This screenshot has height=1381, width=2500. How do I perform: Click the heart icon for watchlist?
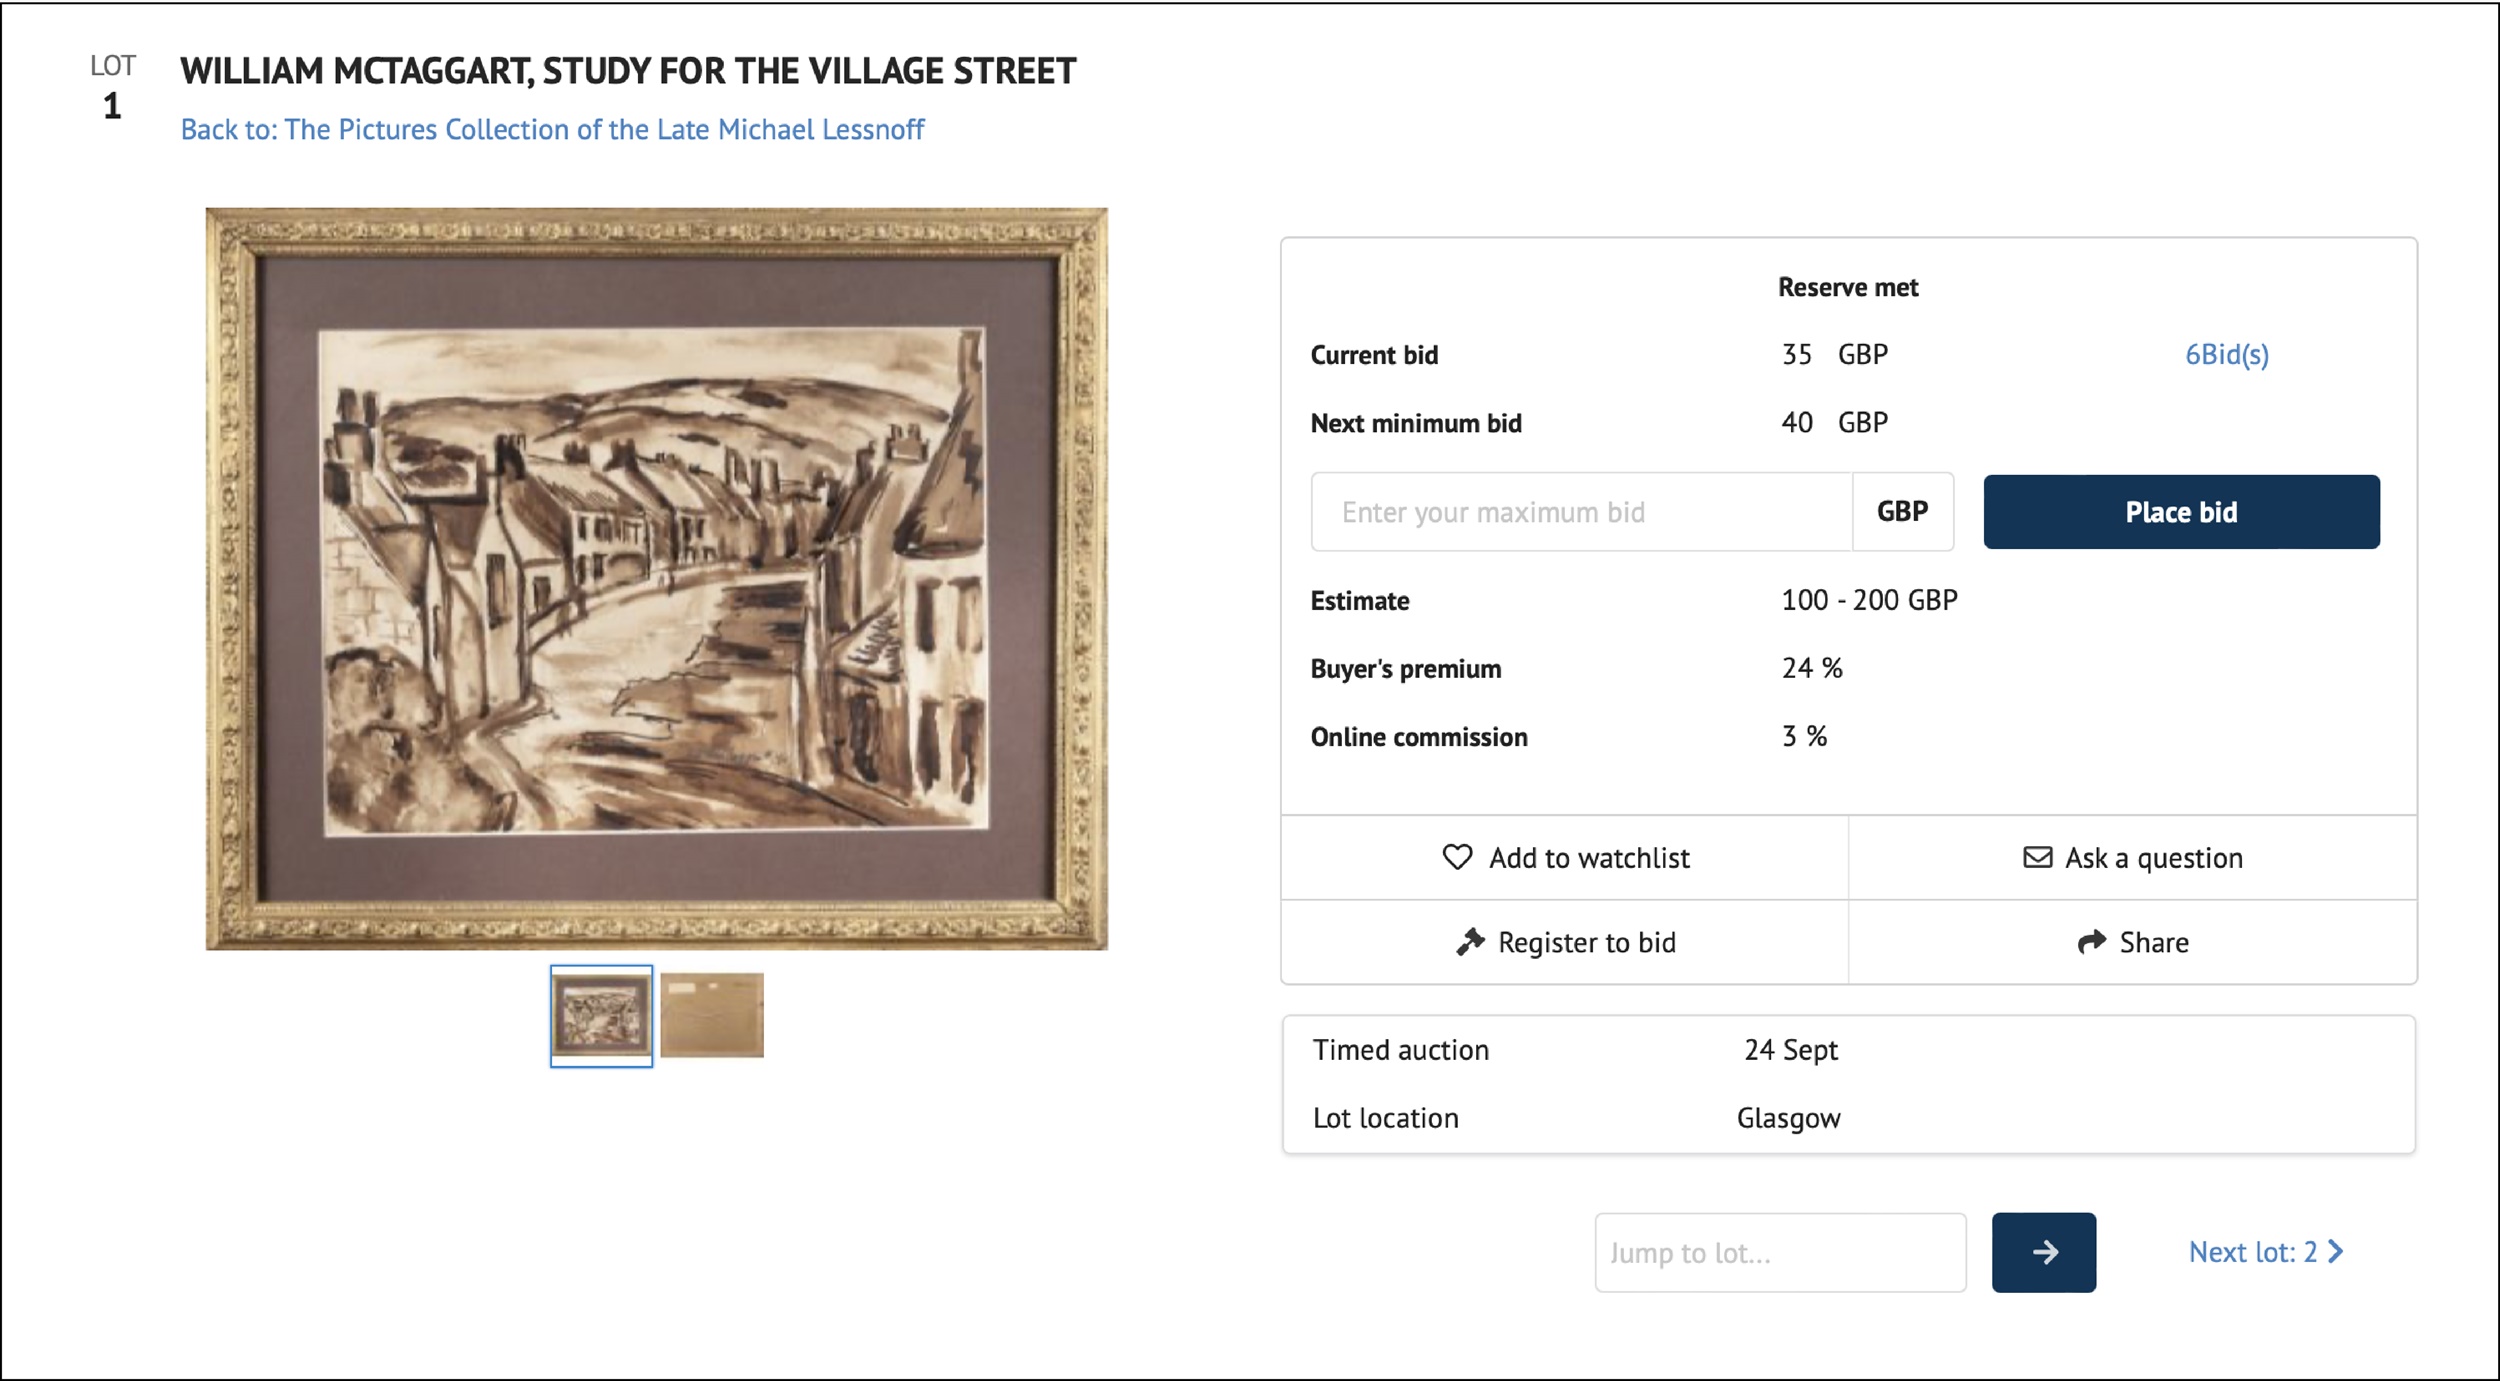pyautogui.click(x=1457, y=857)
